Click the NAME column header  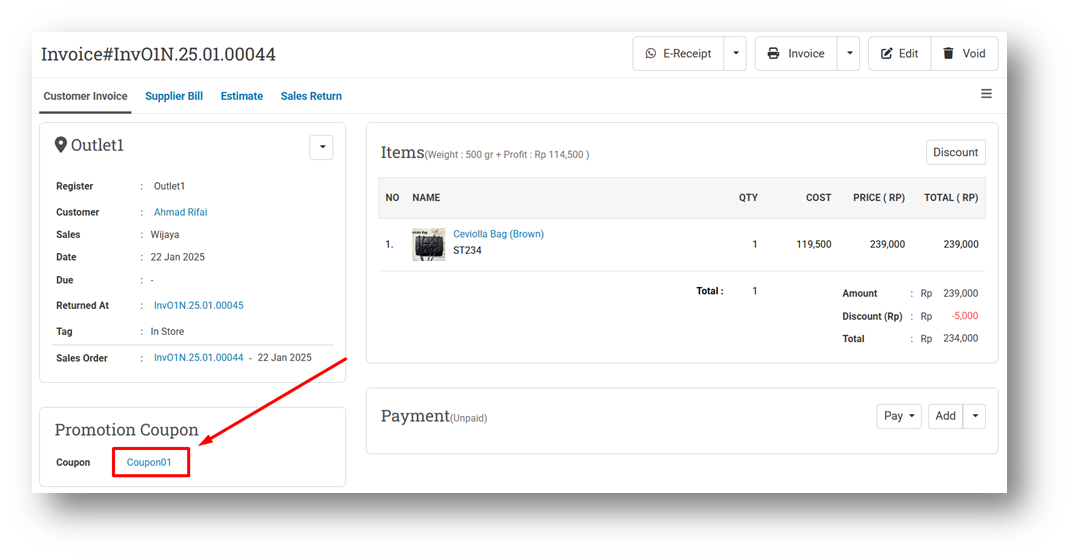pyautogui.click(x=426, y=198)
